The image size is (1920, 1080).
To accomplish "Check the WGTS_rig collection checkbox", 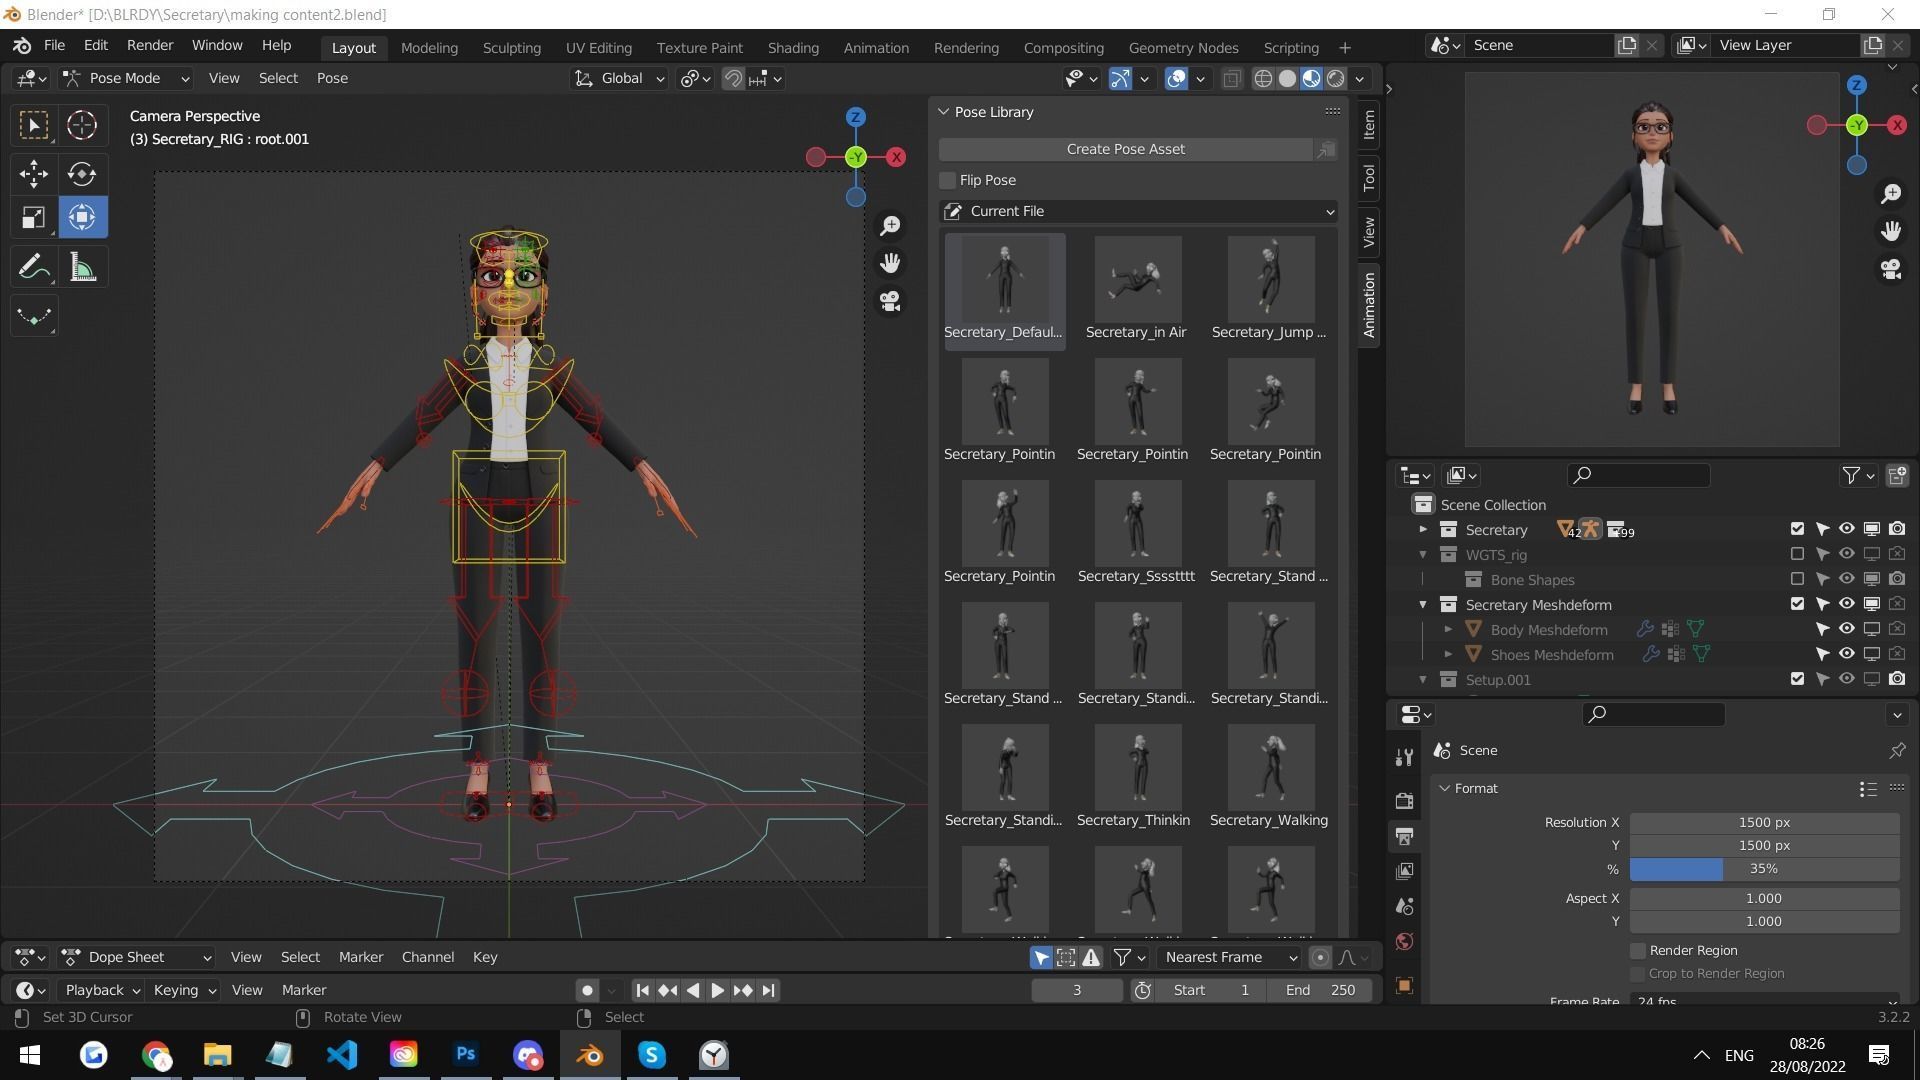I will click(x=1797, y=554).
